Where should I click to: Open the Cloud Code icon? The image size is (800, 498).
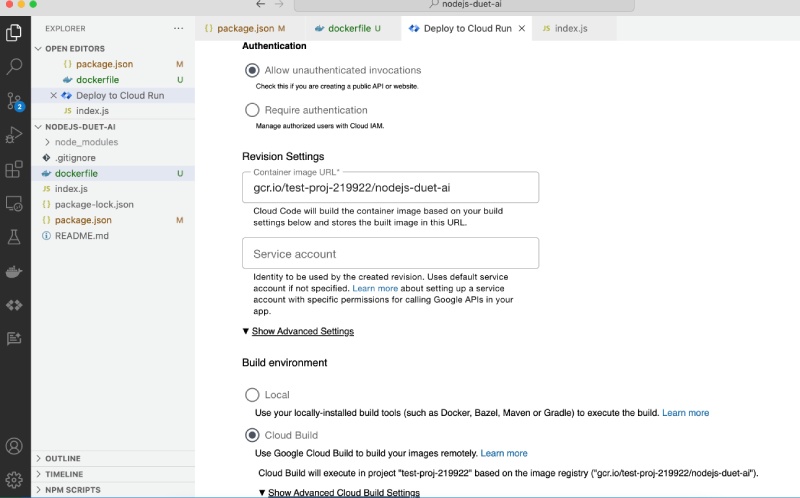(x=14, y=305)
